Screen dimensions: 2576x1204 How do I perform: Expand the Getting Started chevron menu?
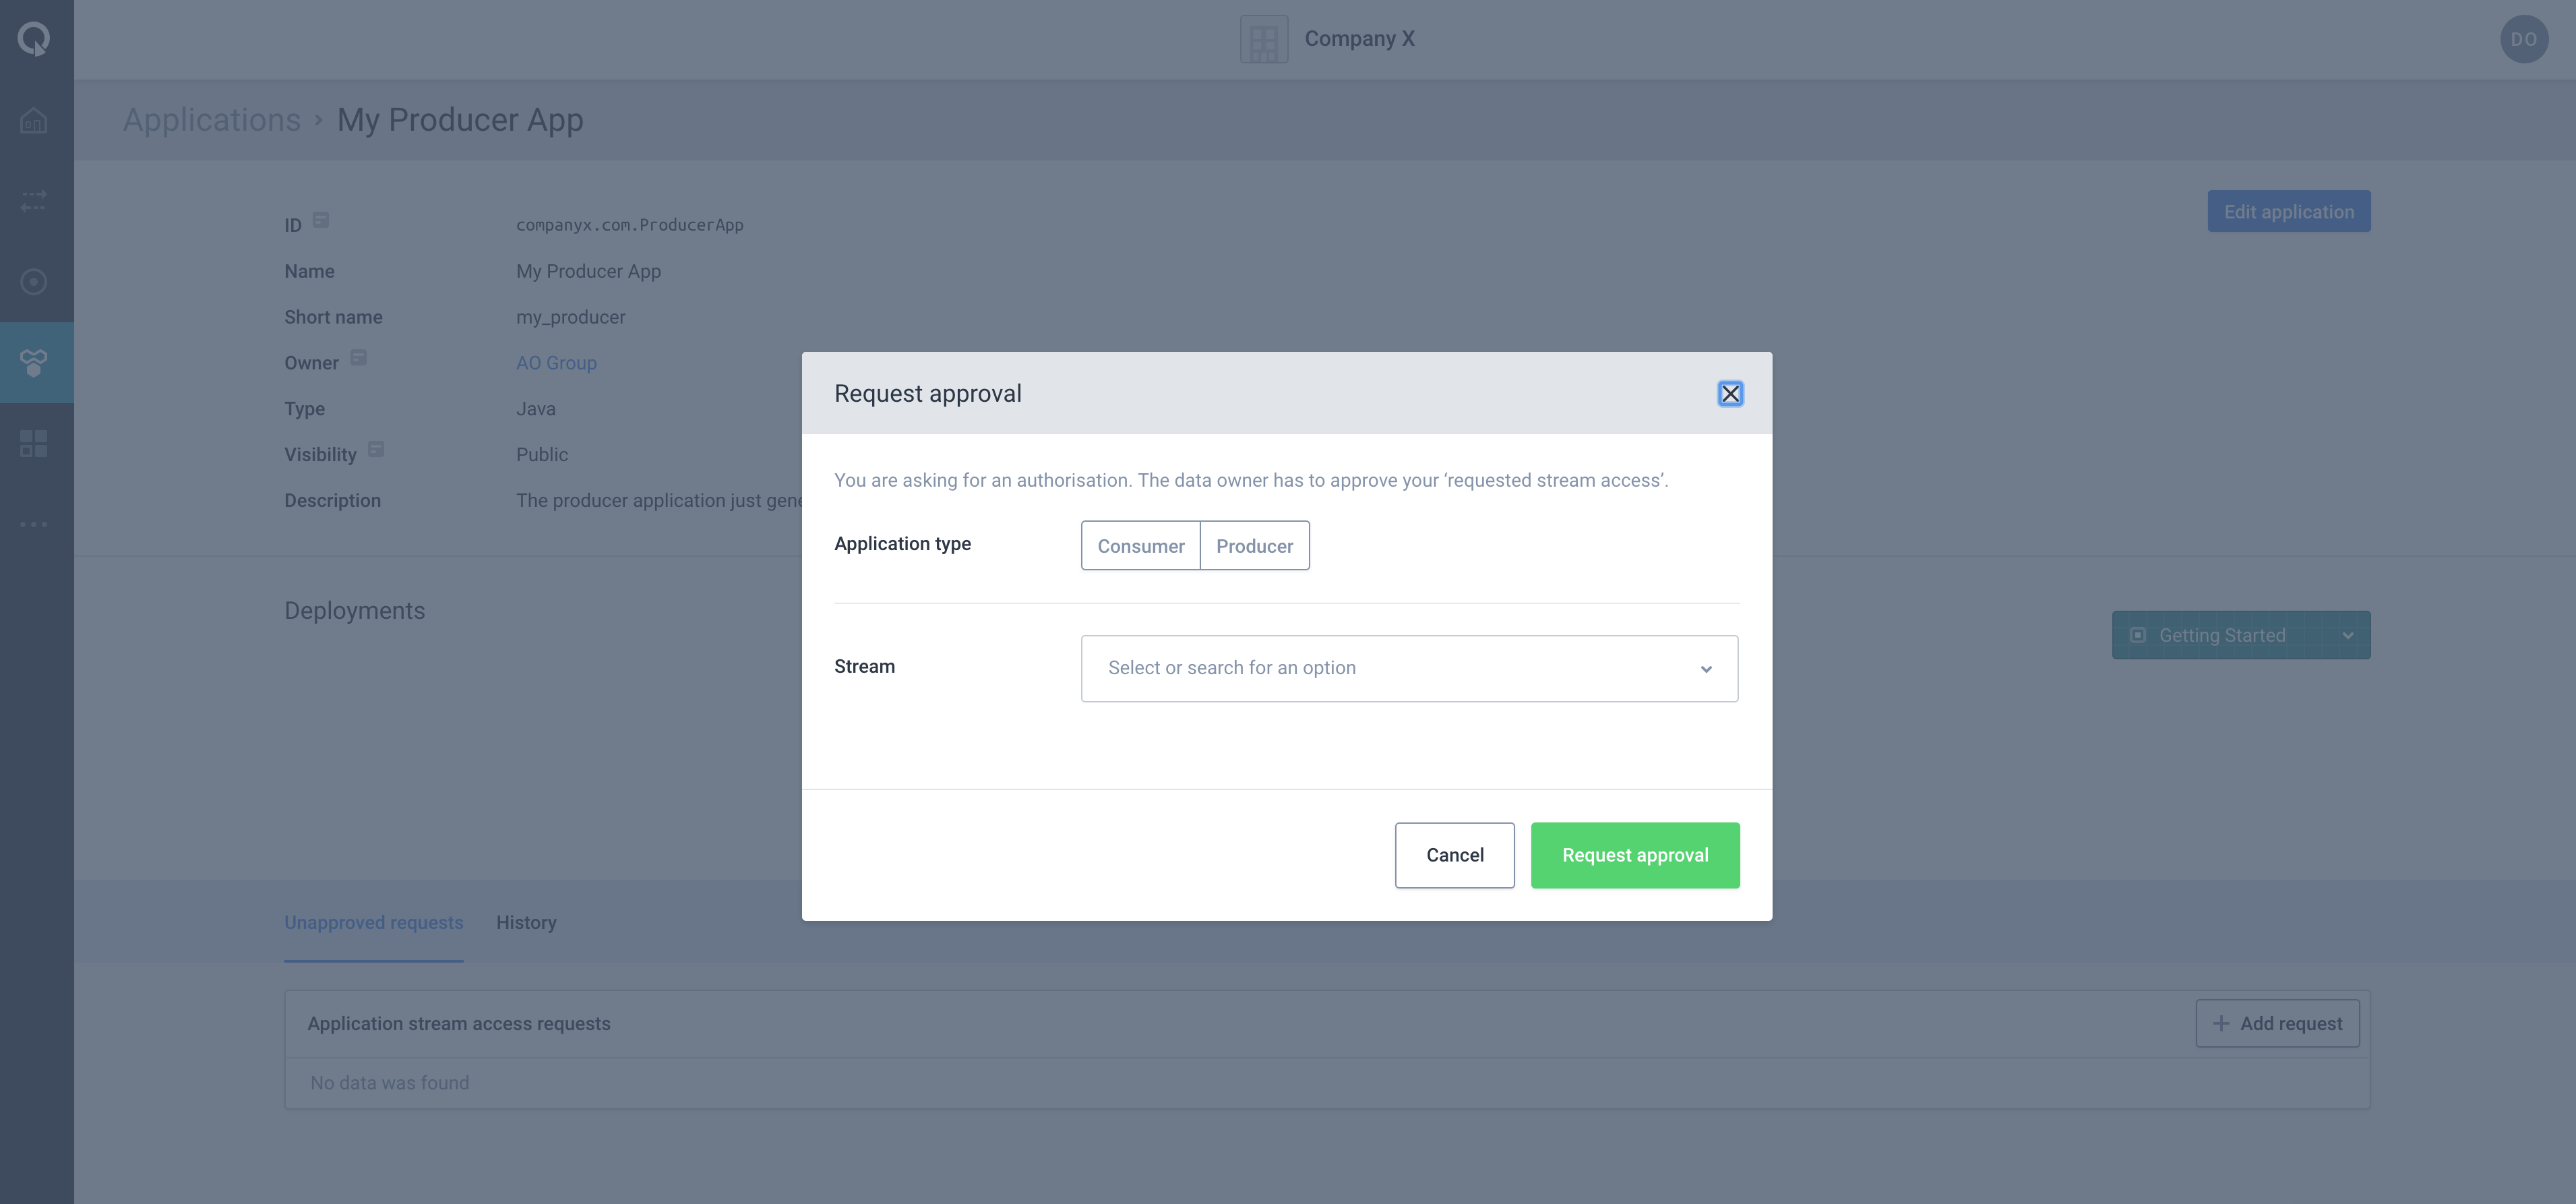coord(2346,634)
